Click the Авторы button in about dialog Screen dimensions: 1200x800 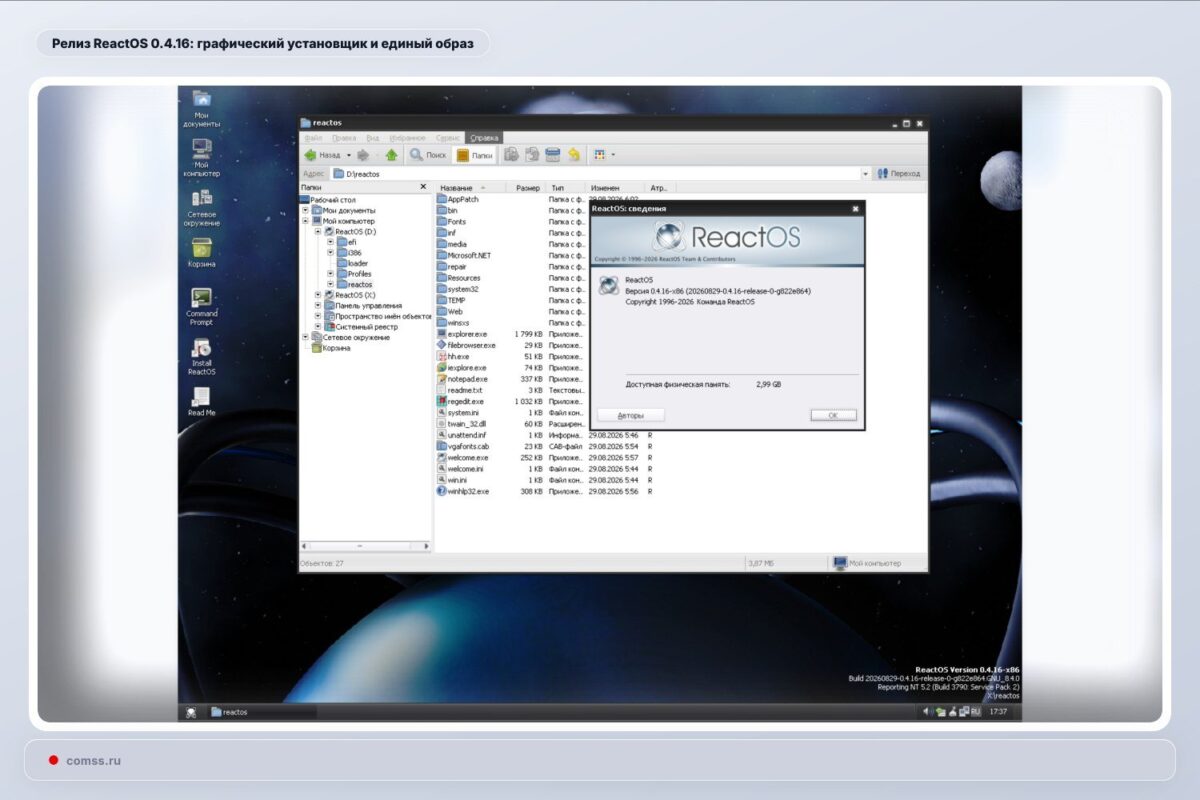click(631, 415)
